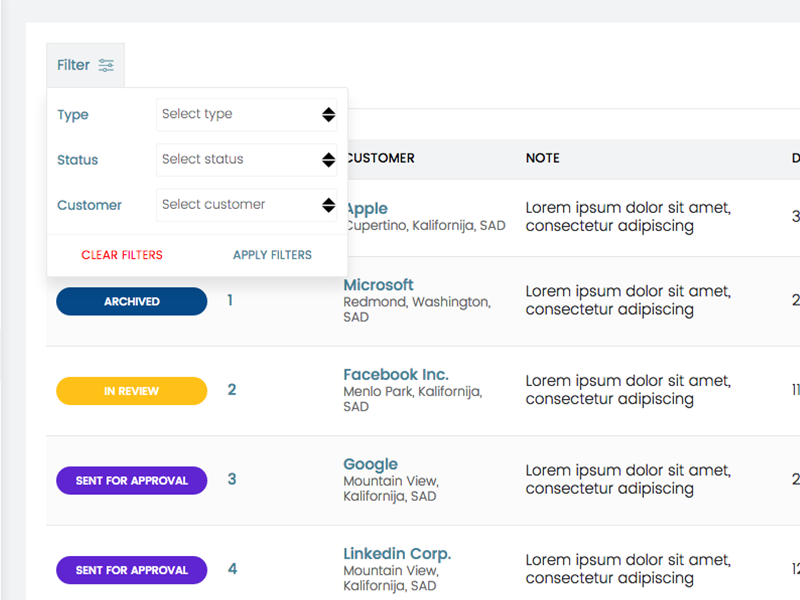
Task: Open the Facebook Inc. customer link
Action: 396,375
